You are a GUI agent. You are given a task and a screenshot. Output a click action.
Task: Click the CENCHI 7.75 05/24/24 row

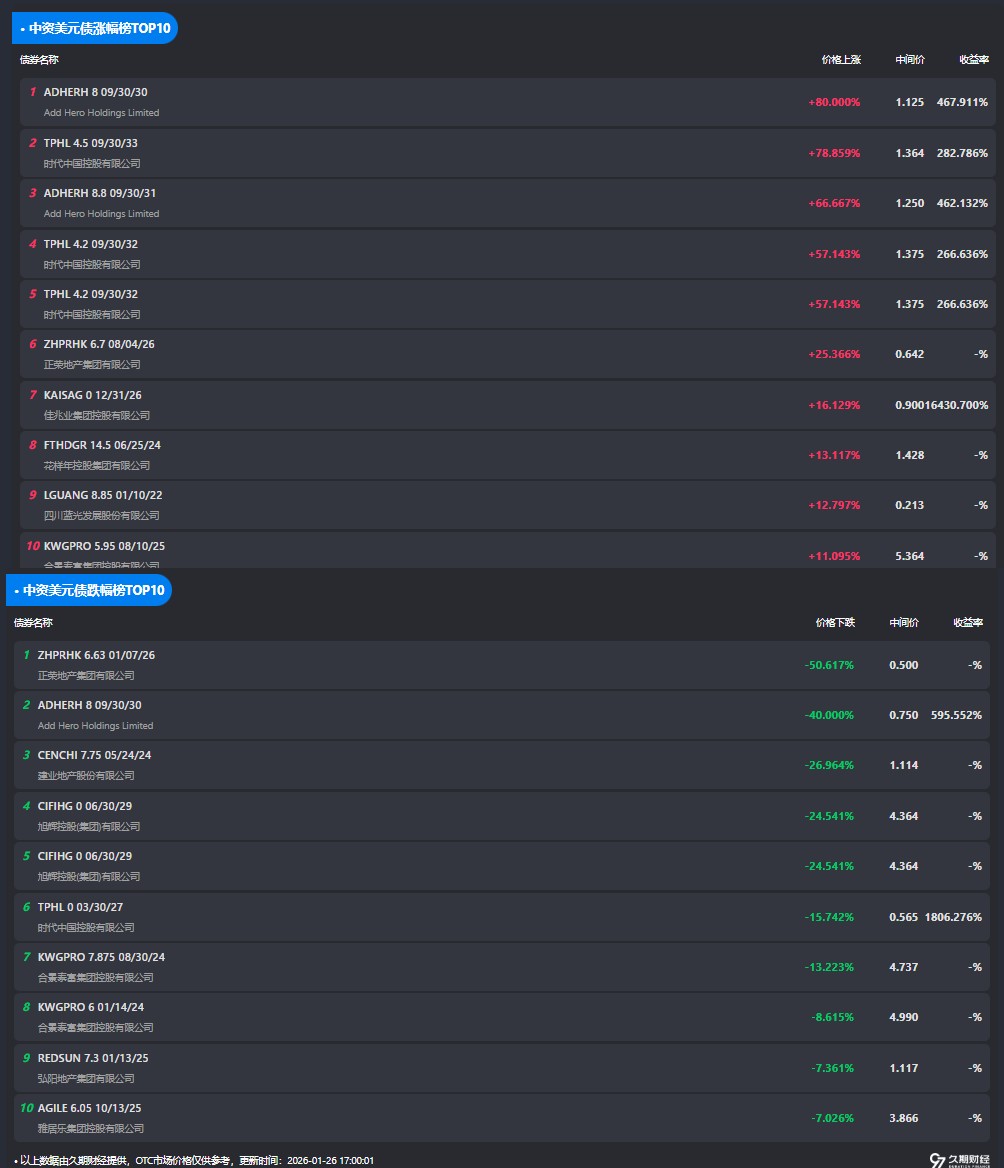pos(94,755)
